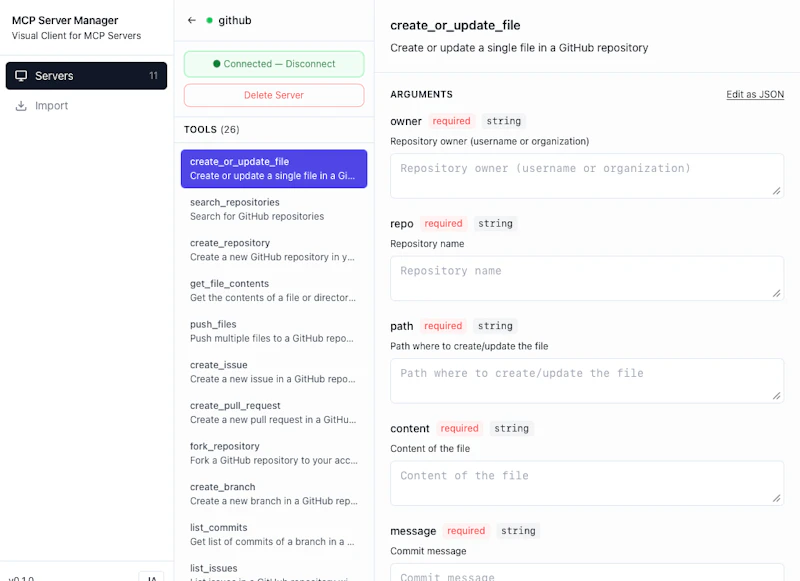Click the Servers count badge 11
The image size is (800, 581).
tap(153, 75)
